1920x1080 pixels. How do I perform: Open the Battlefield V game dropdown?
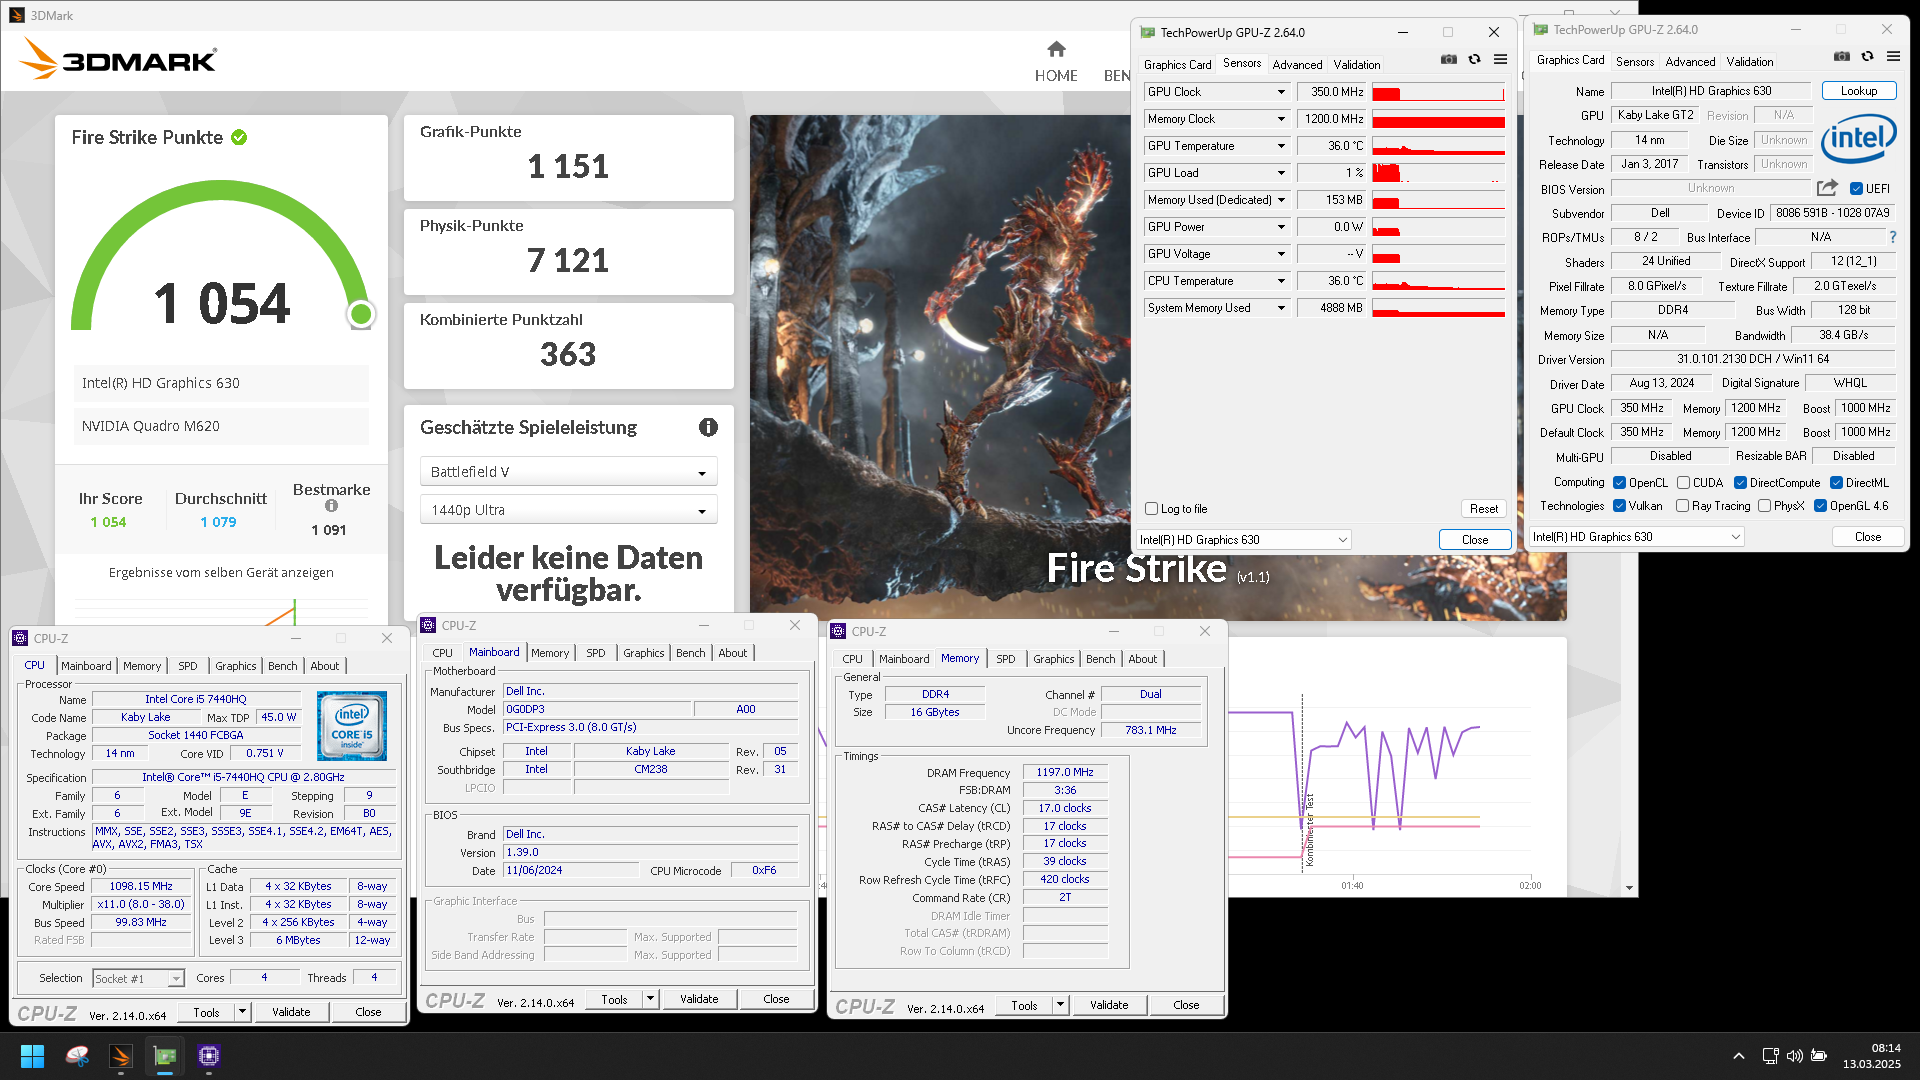pos(568,472)
